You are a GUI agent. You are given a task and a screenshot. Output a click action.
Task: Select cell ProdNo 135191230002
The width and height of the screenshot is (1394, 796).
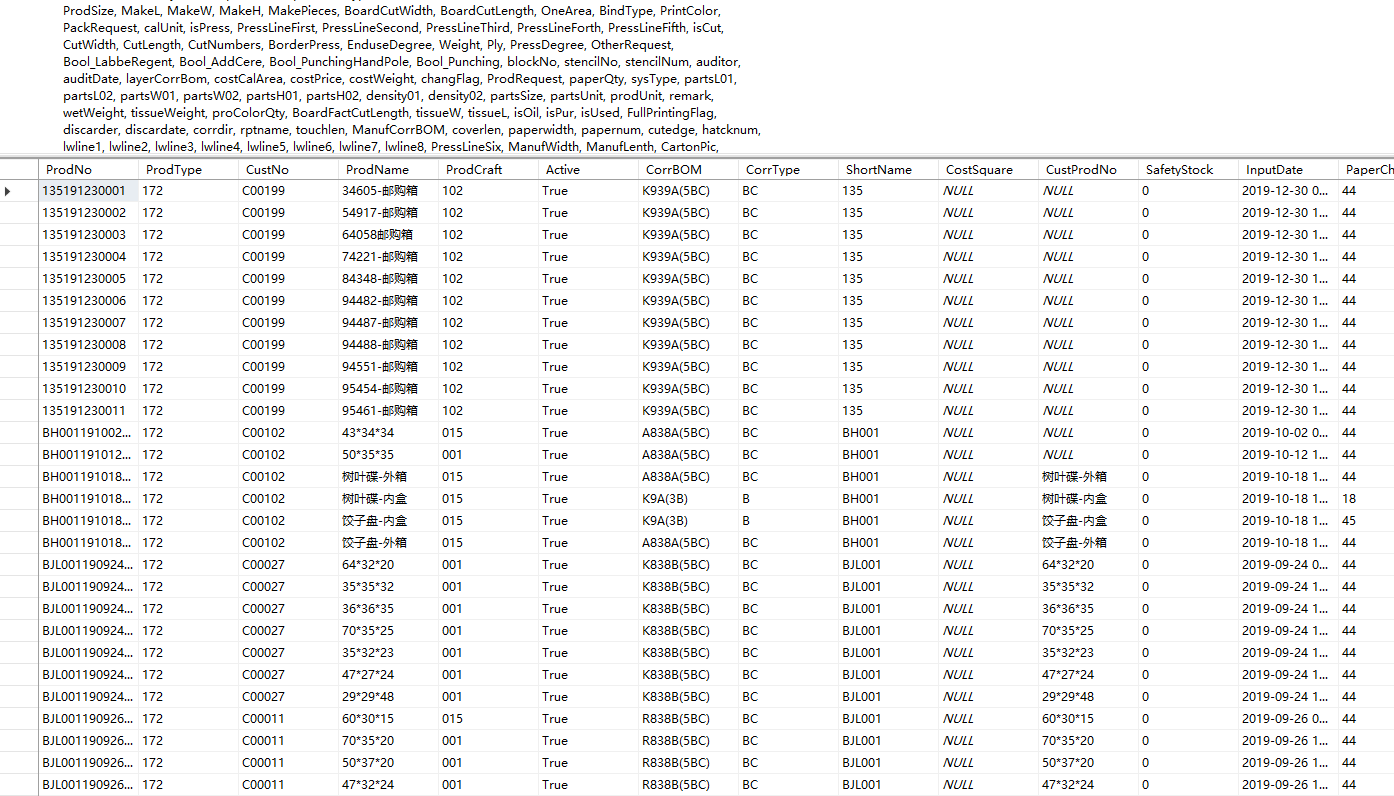(x=88, y=213)
